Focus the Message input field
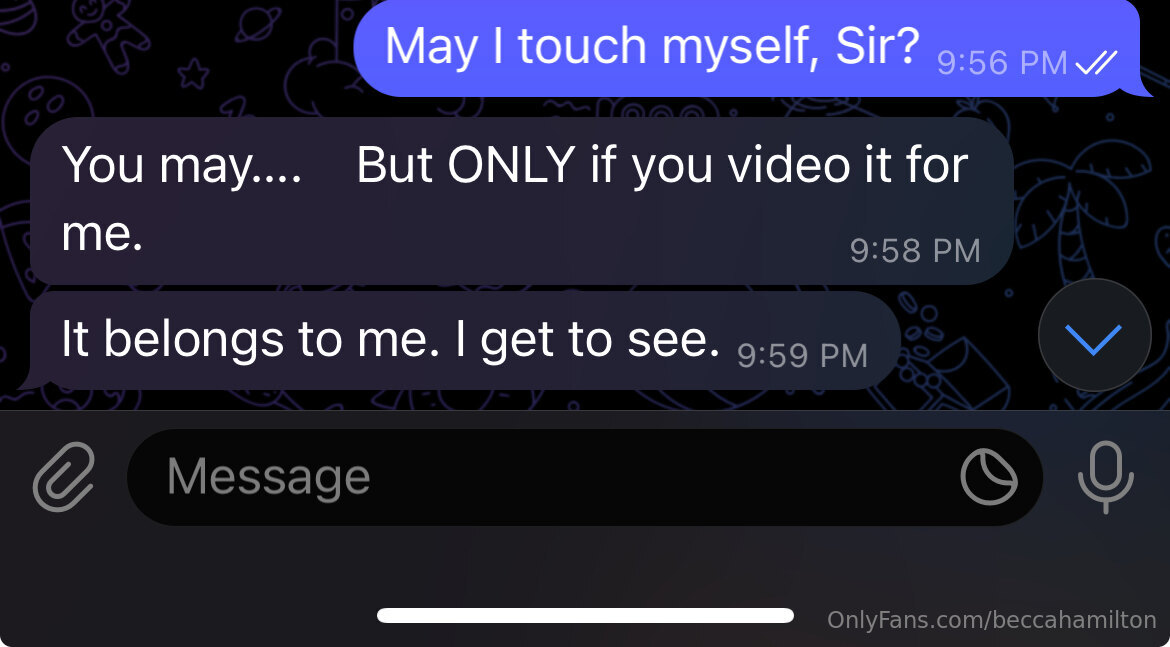 [584, 477]
